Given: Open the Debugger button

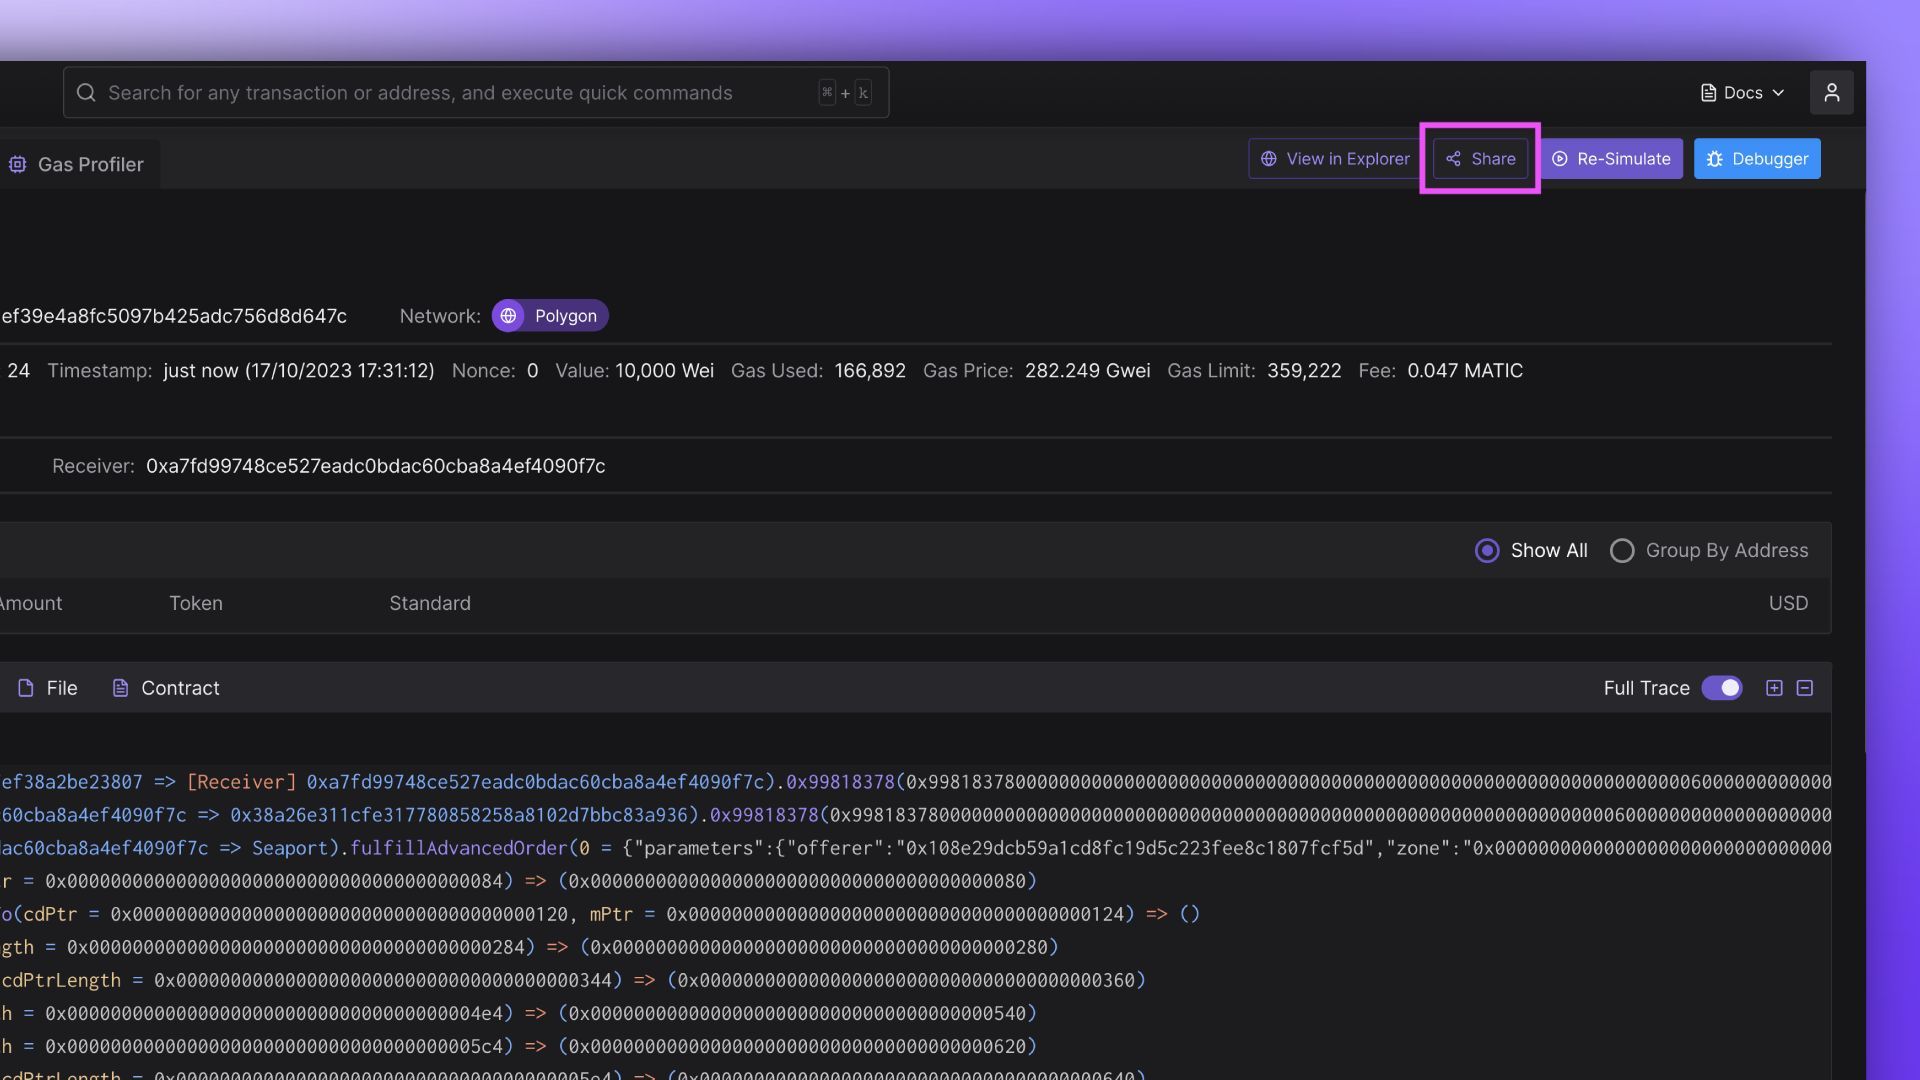Looking at the screenshot, I should 1757,159.
